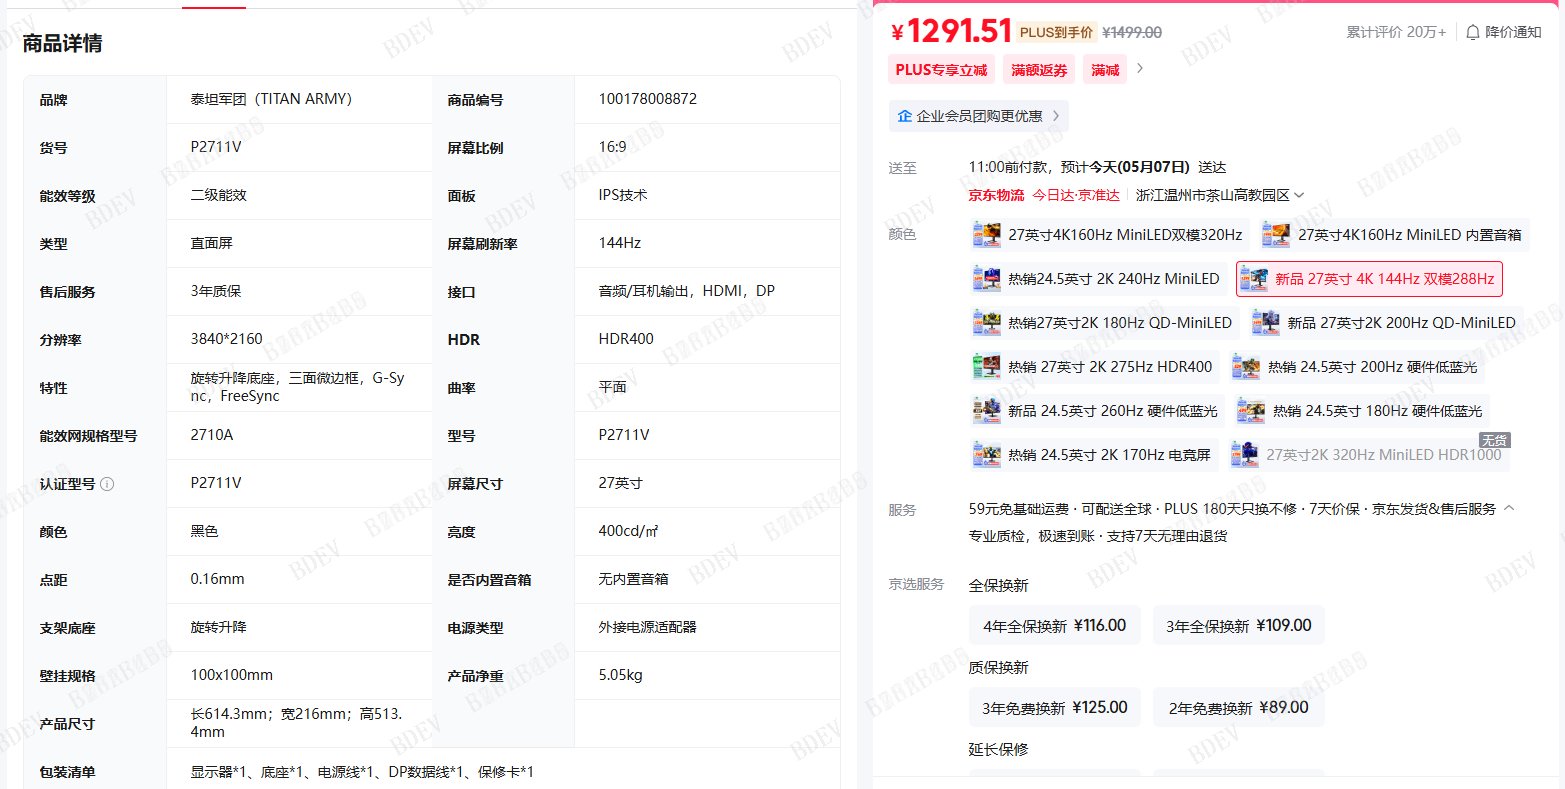Click warranty value 3年质保
The image size is (1565, 789).
point(216,291)
